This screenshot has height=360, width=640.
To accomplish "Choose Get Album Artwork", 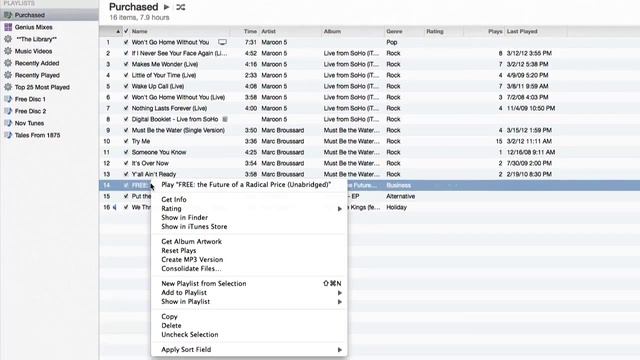I will 191,241.
